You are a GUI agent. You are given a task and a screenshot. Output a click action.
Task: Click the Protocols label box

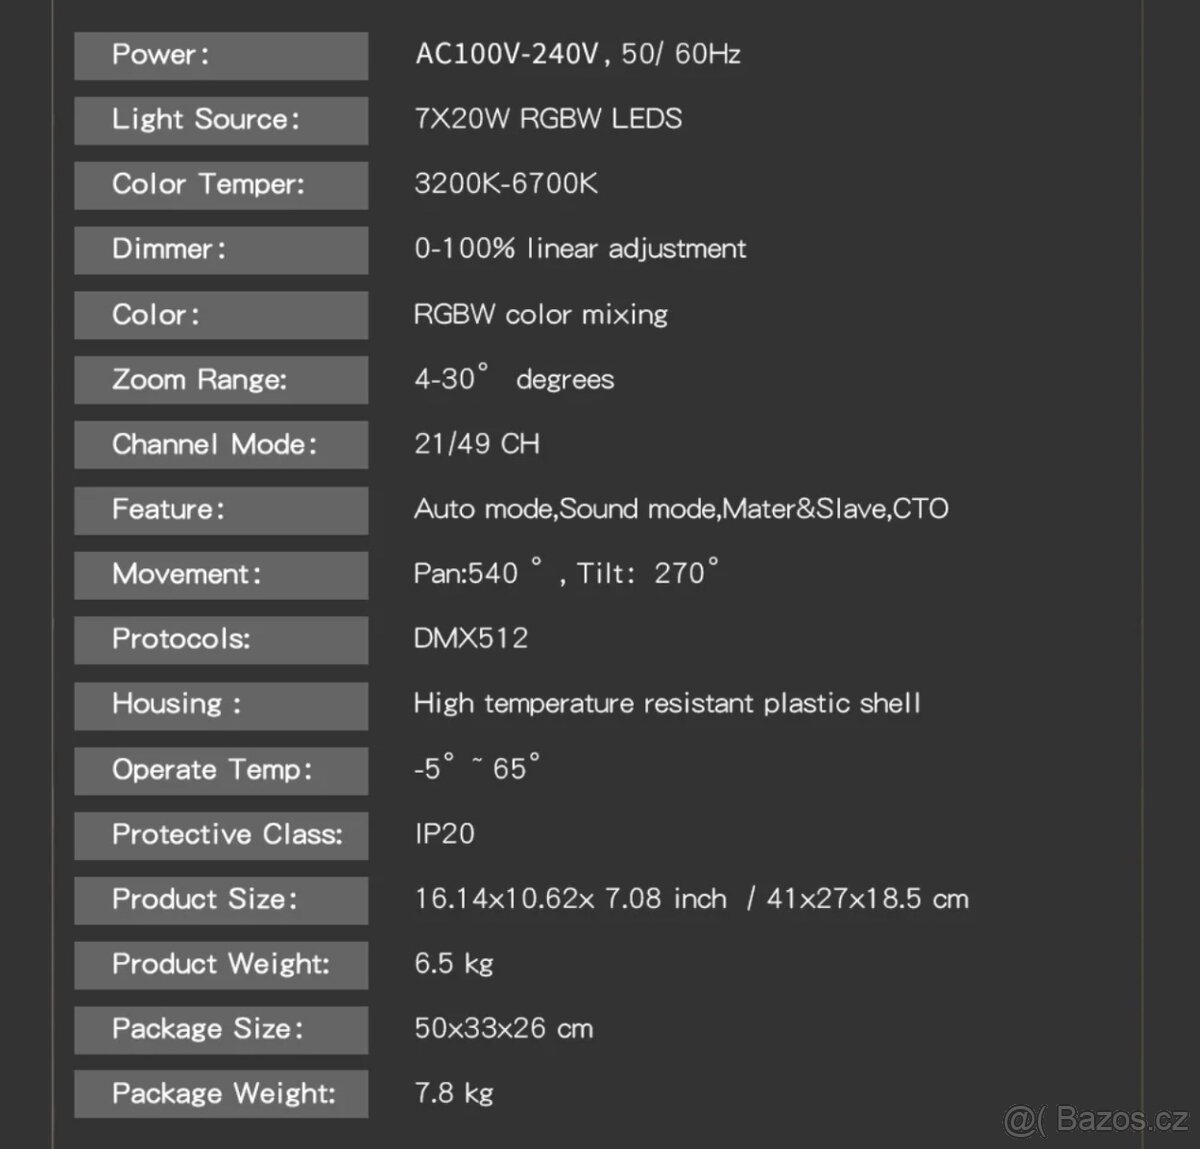(221, 639)
